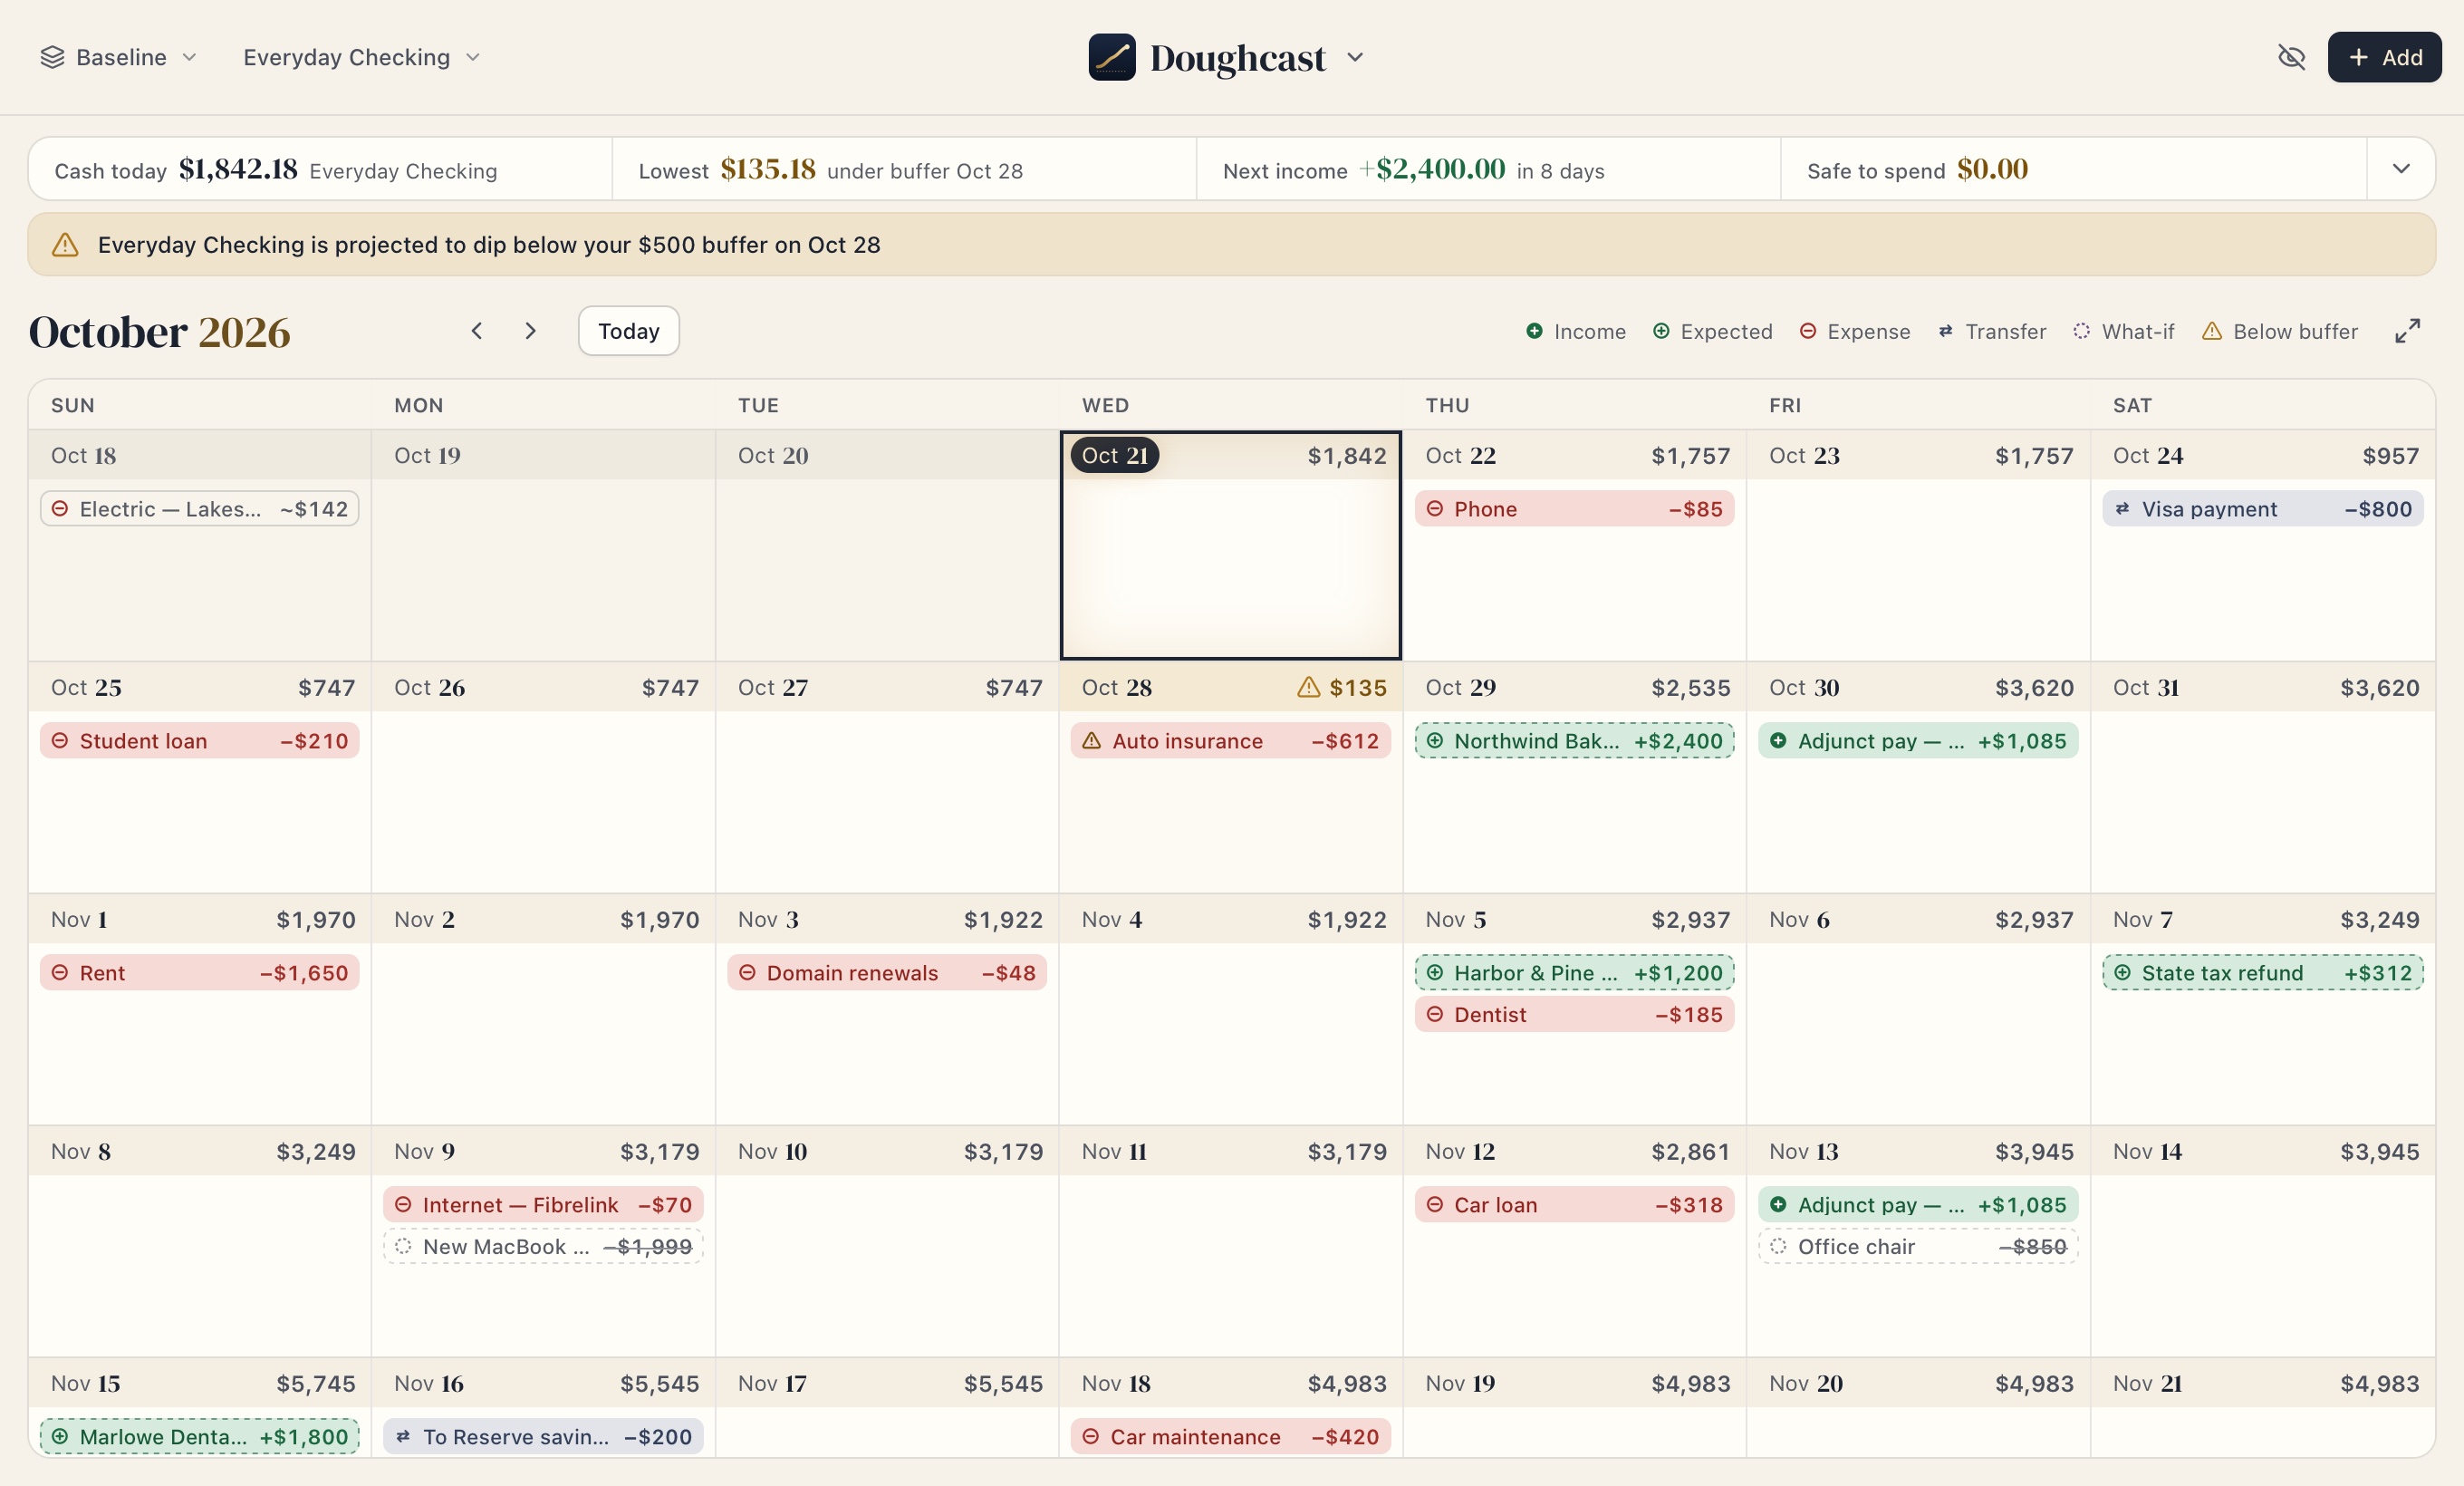The image size is (2464, 1486).
Task: Click the Today button
Action: 629,331
